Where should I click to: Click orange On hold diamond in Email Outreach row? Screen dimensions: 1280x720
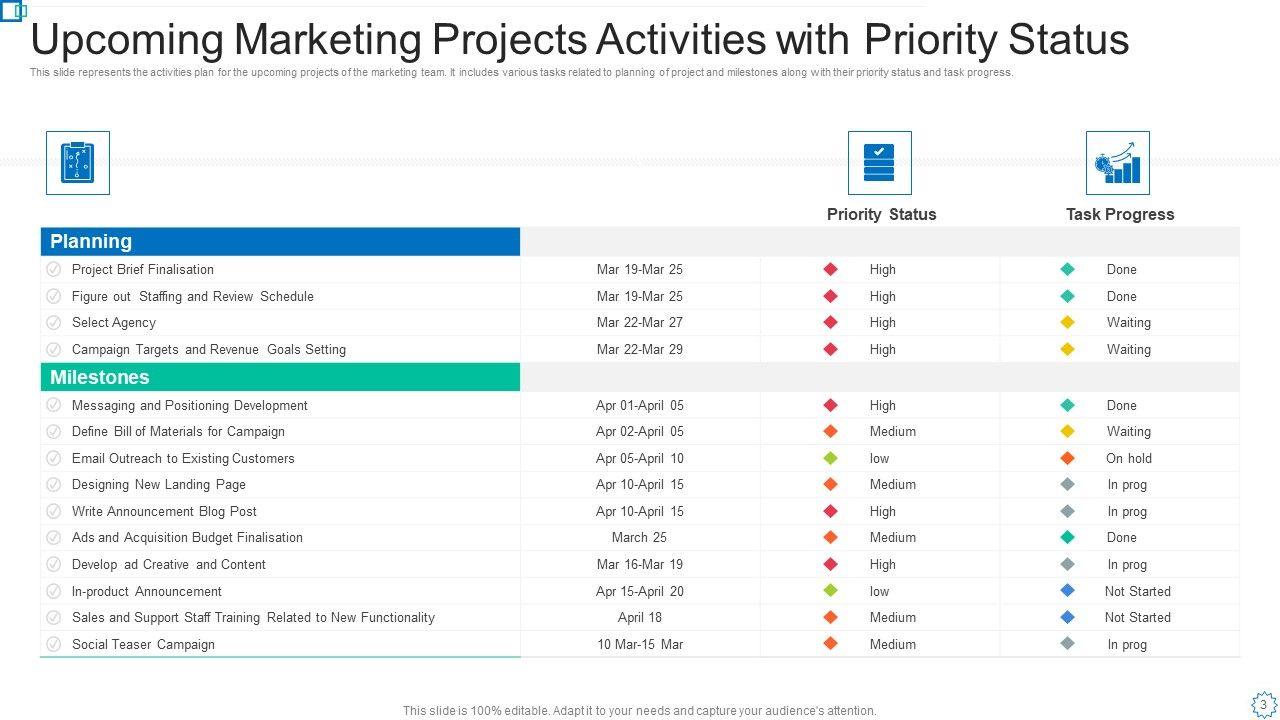(1067, 458)
